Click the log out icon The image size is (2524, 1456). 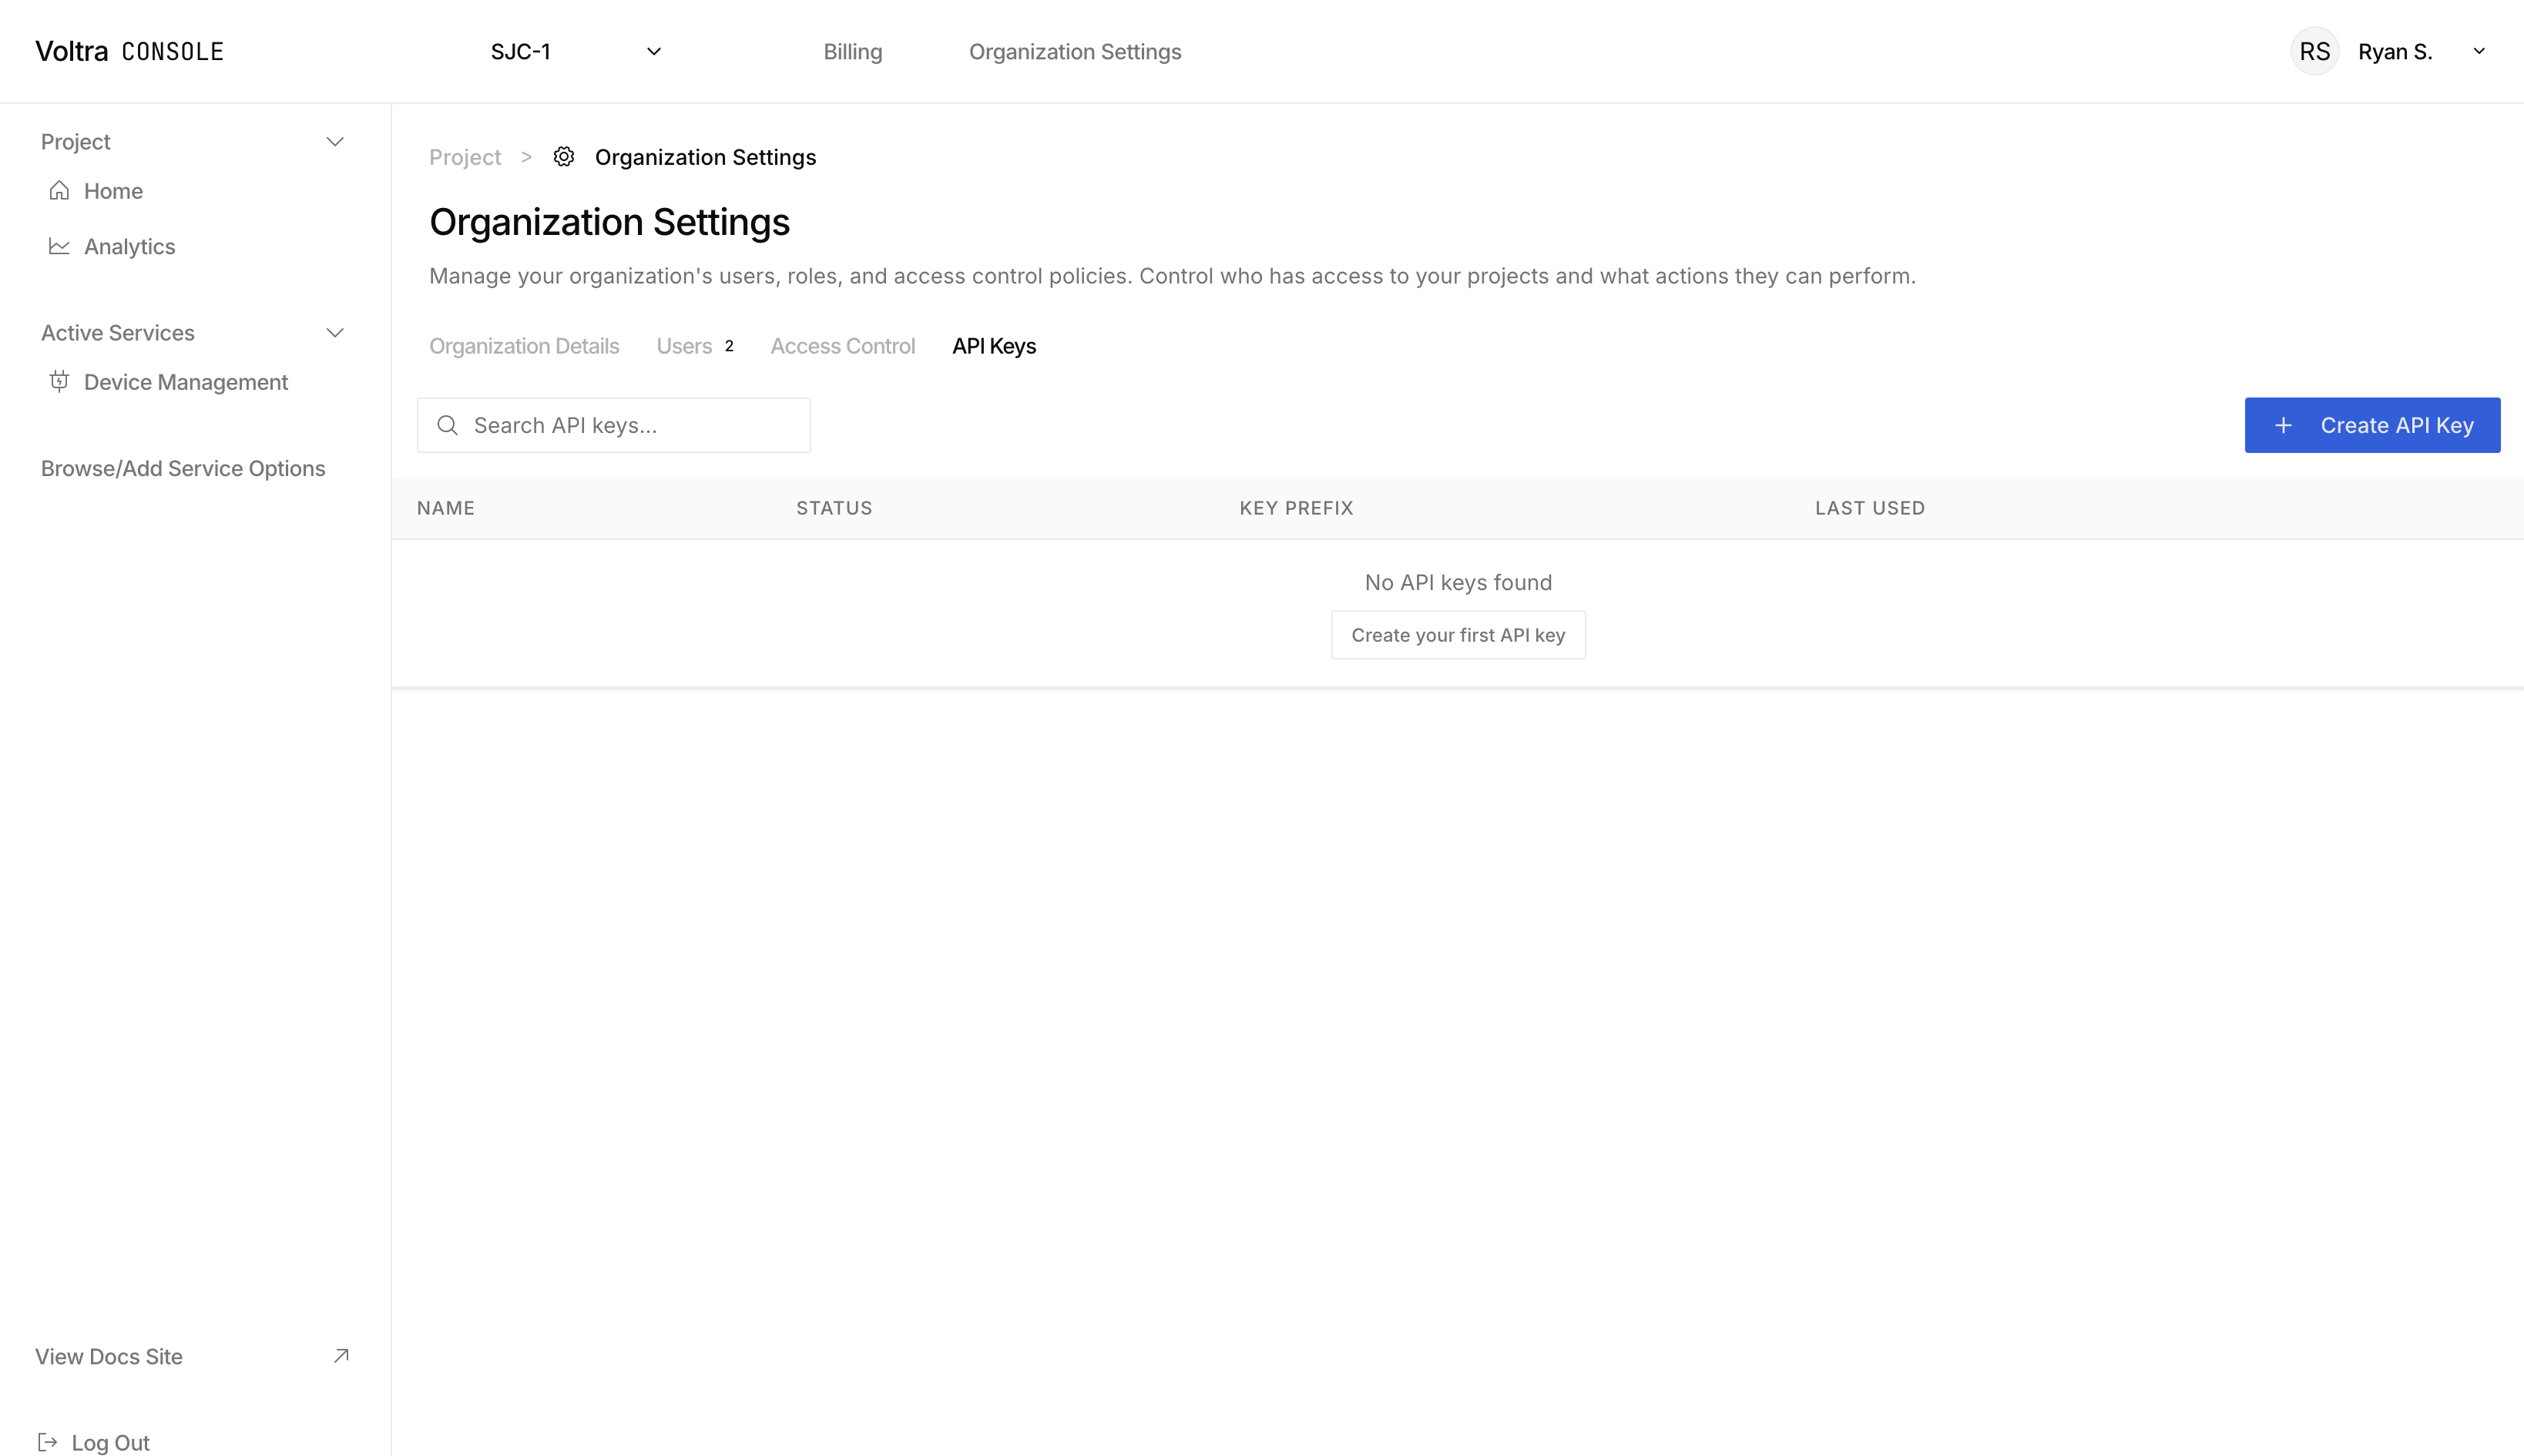[x=47, y=1442]
